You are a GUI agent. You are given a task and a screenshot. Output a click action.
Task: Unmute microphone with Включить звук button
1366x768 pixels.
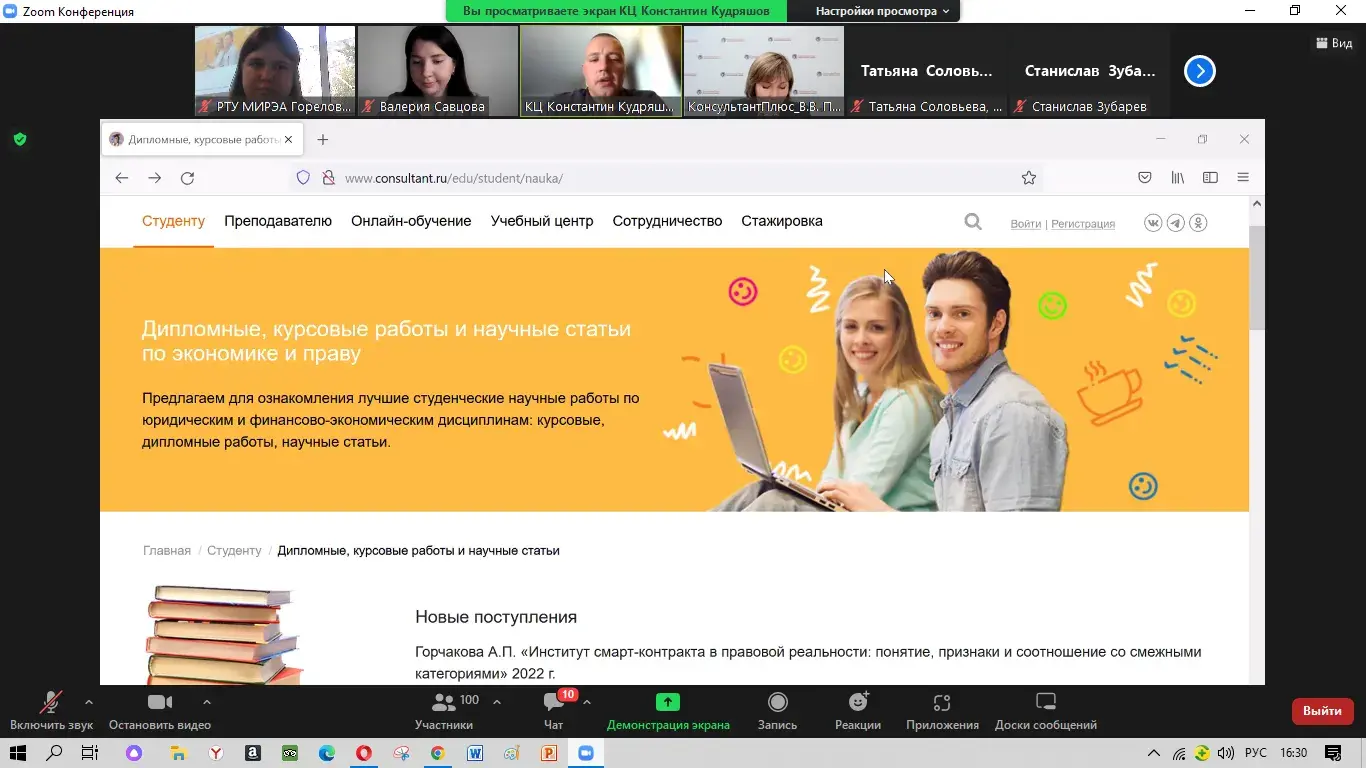pyautogui.click(x=51, y=711)
